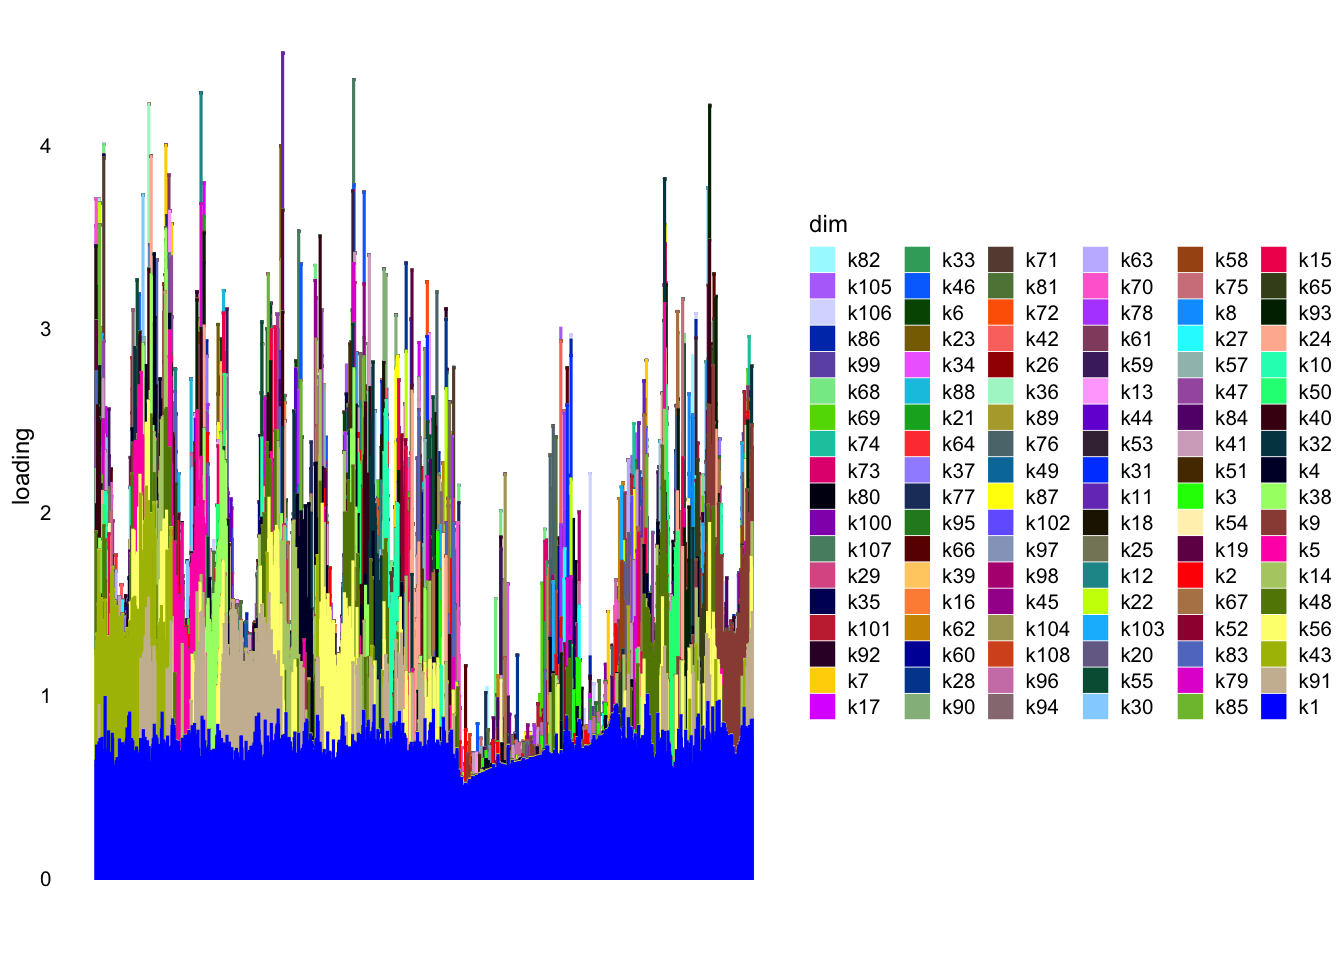Click the y-axis tick label 4
The image size is (1344, 960).
(x=45, y=146)
